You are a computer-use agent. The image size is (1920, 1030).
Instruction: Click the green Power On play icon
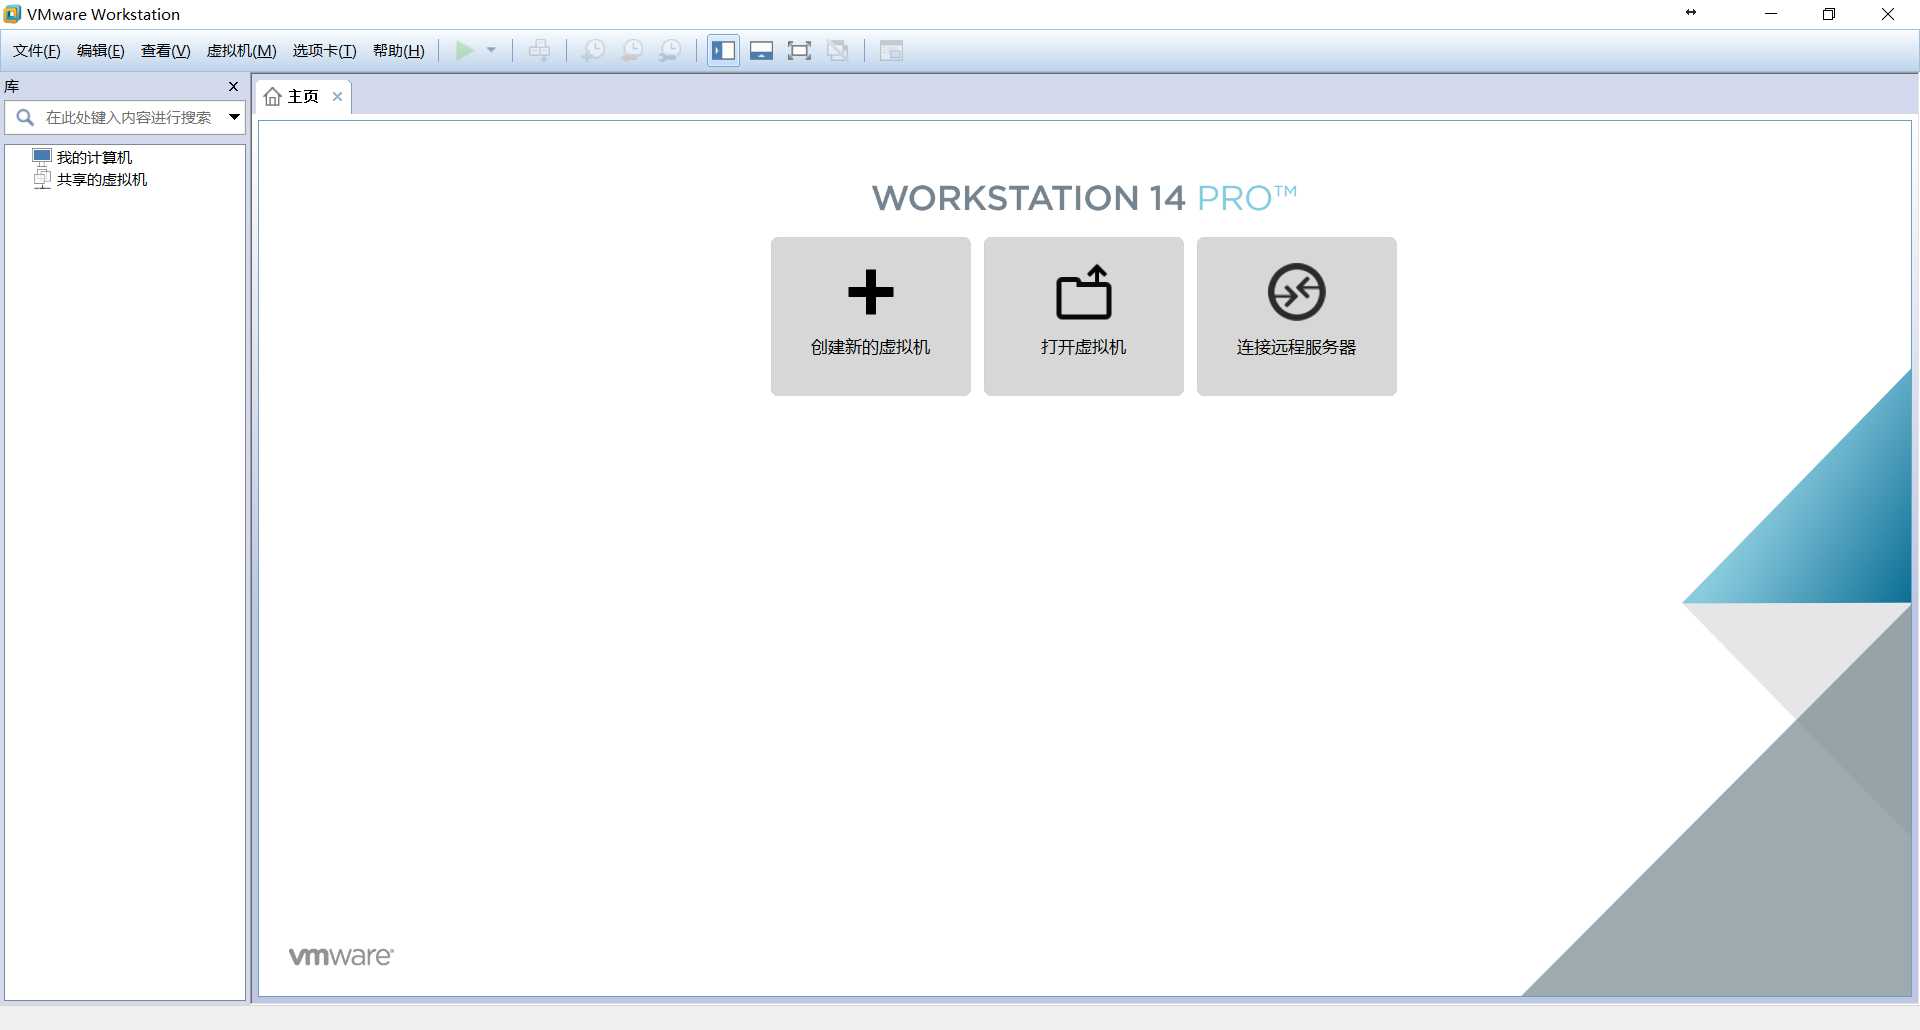[x=465, y=51]
